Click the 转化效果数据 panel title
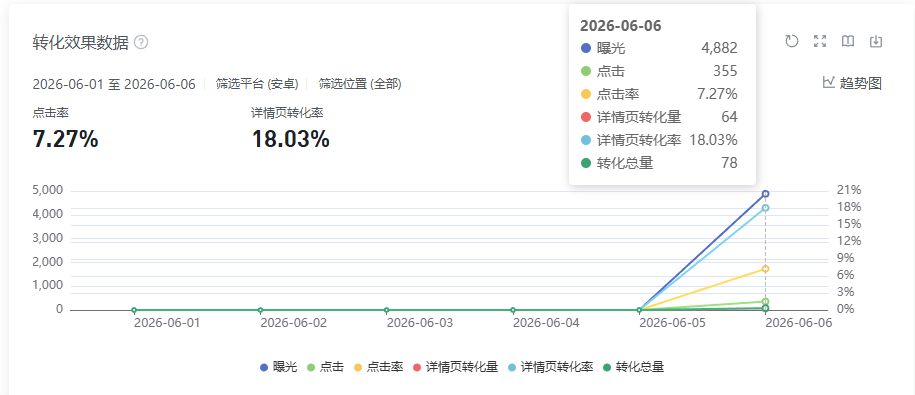Image resolution: width=915 pixels, height=395 pixels. coord(81,43)
